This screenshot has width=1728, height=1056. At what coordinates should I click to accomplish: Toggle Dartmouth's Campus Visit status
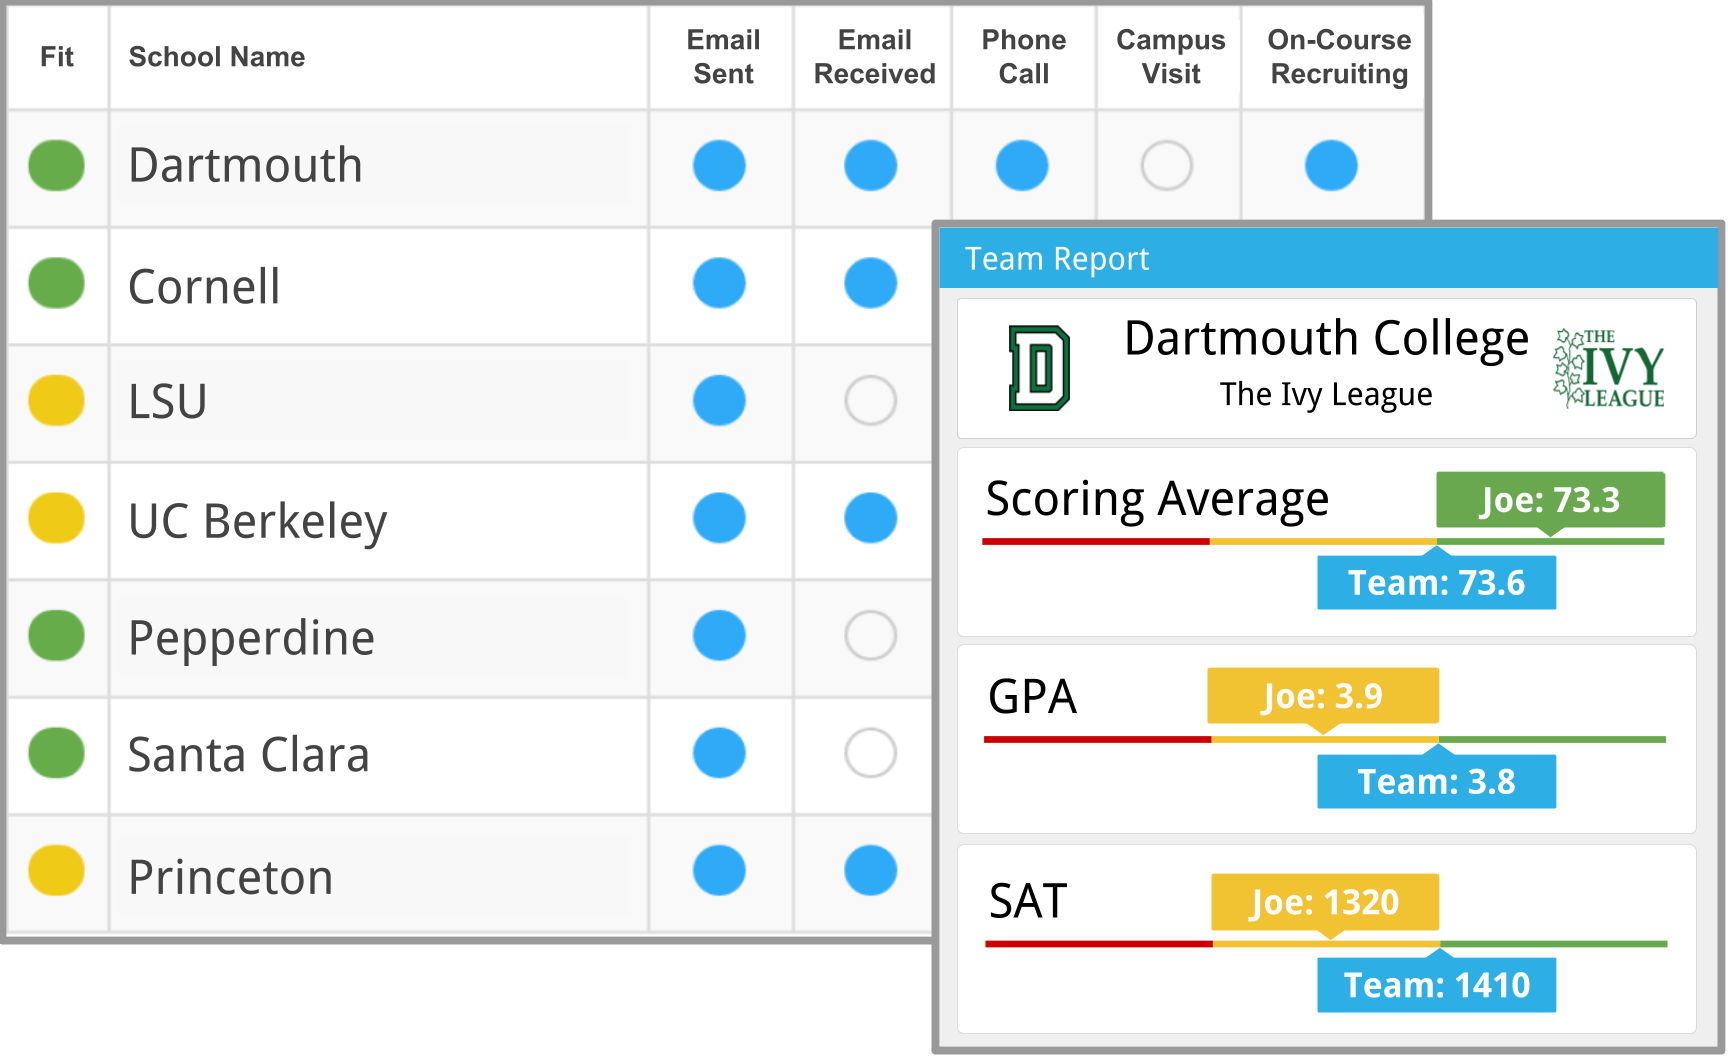1169,166
